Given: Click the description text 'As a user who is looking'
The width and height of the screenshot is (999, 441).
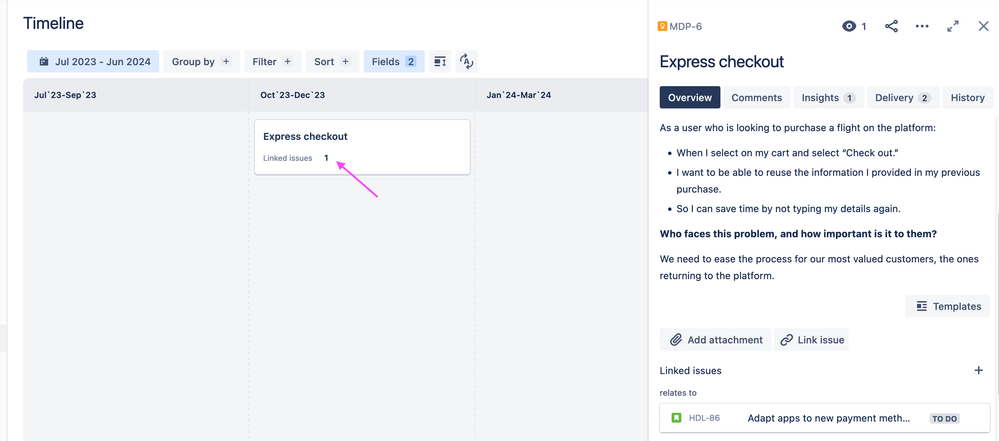Looking at the screenshot, I should (798, 128).
